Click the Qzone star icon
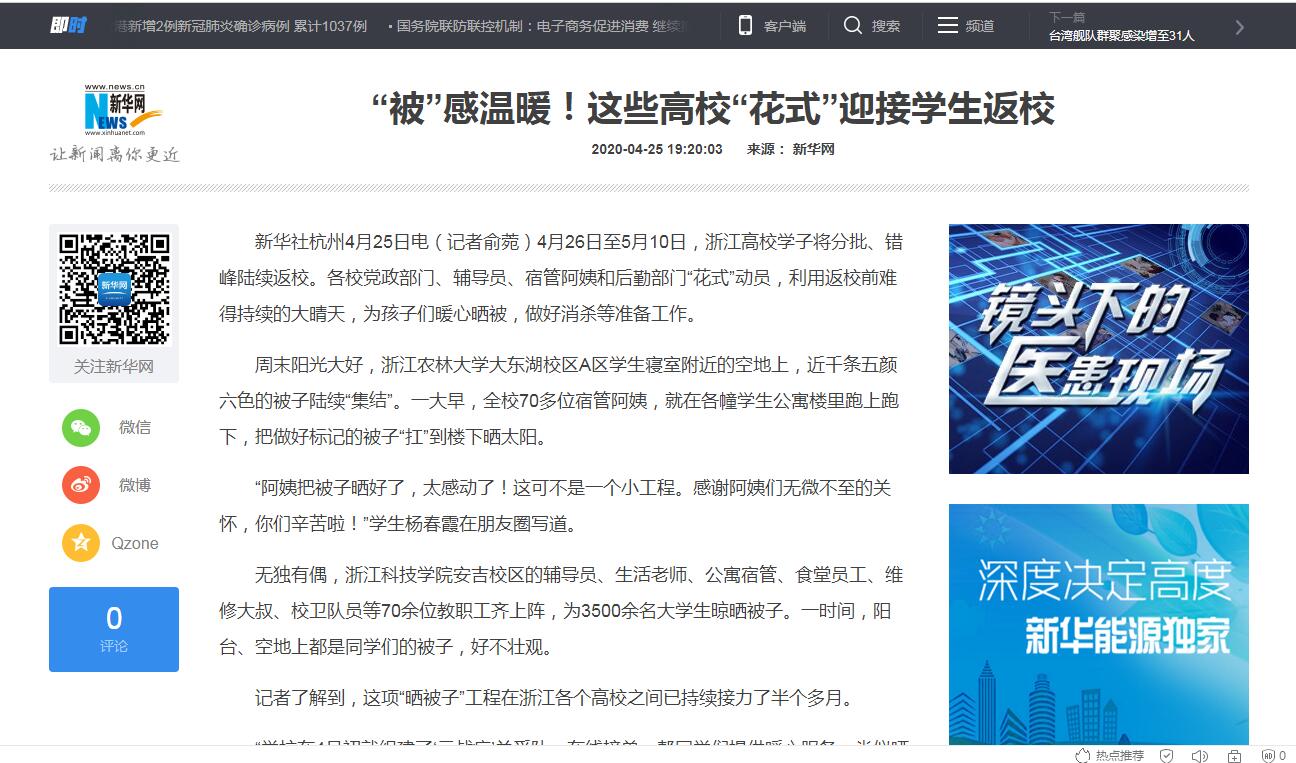The image size is (1296, 763). (81, 544)
